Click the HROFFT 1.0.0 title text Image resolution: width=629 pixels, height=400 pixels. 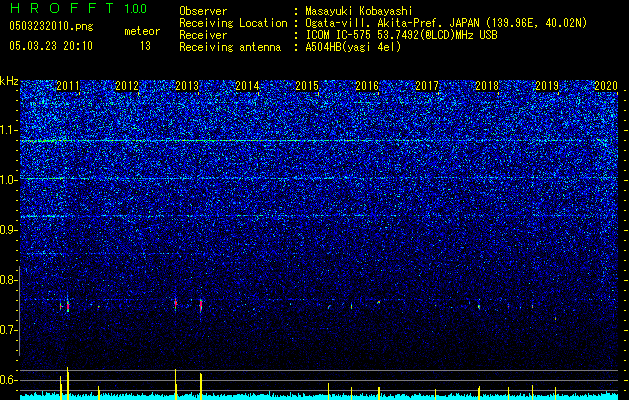pos(78,8)
